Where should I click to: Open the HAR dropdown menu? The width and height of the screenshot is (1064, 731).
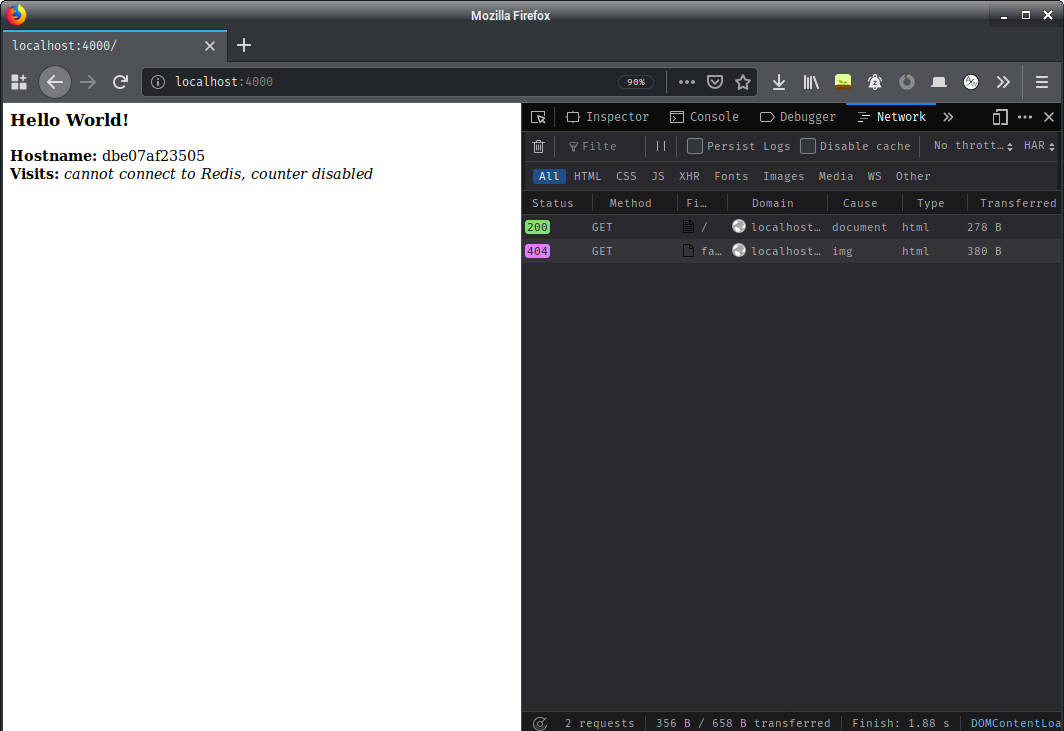[1039, 146]
